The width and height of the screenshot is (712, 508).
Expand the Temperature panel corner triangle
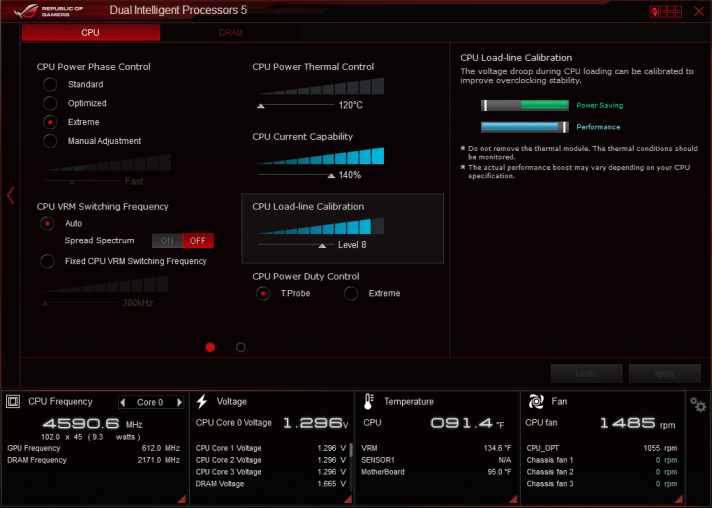pos(513,499)
